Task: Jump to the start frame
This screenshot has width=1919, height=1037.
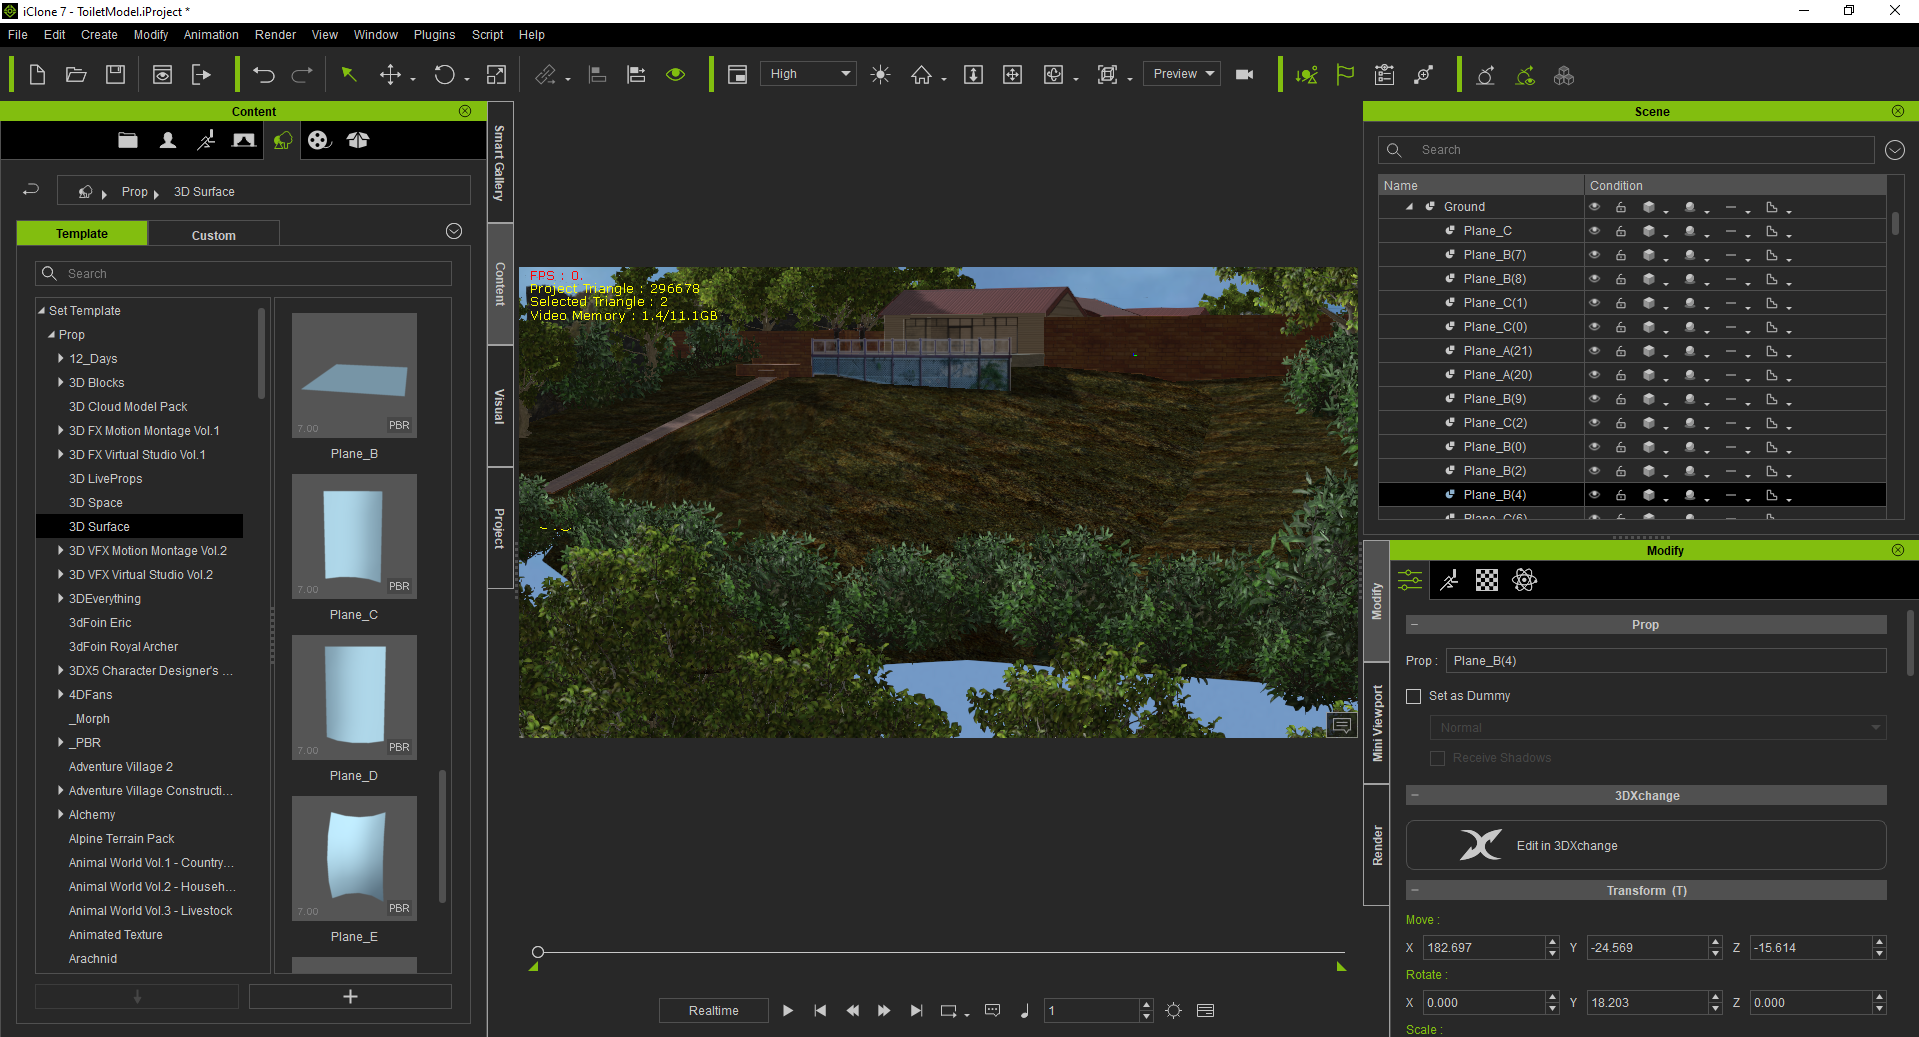Action: pyautogui.click(x=820, y=1011)
